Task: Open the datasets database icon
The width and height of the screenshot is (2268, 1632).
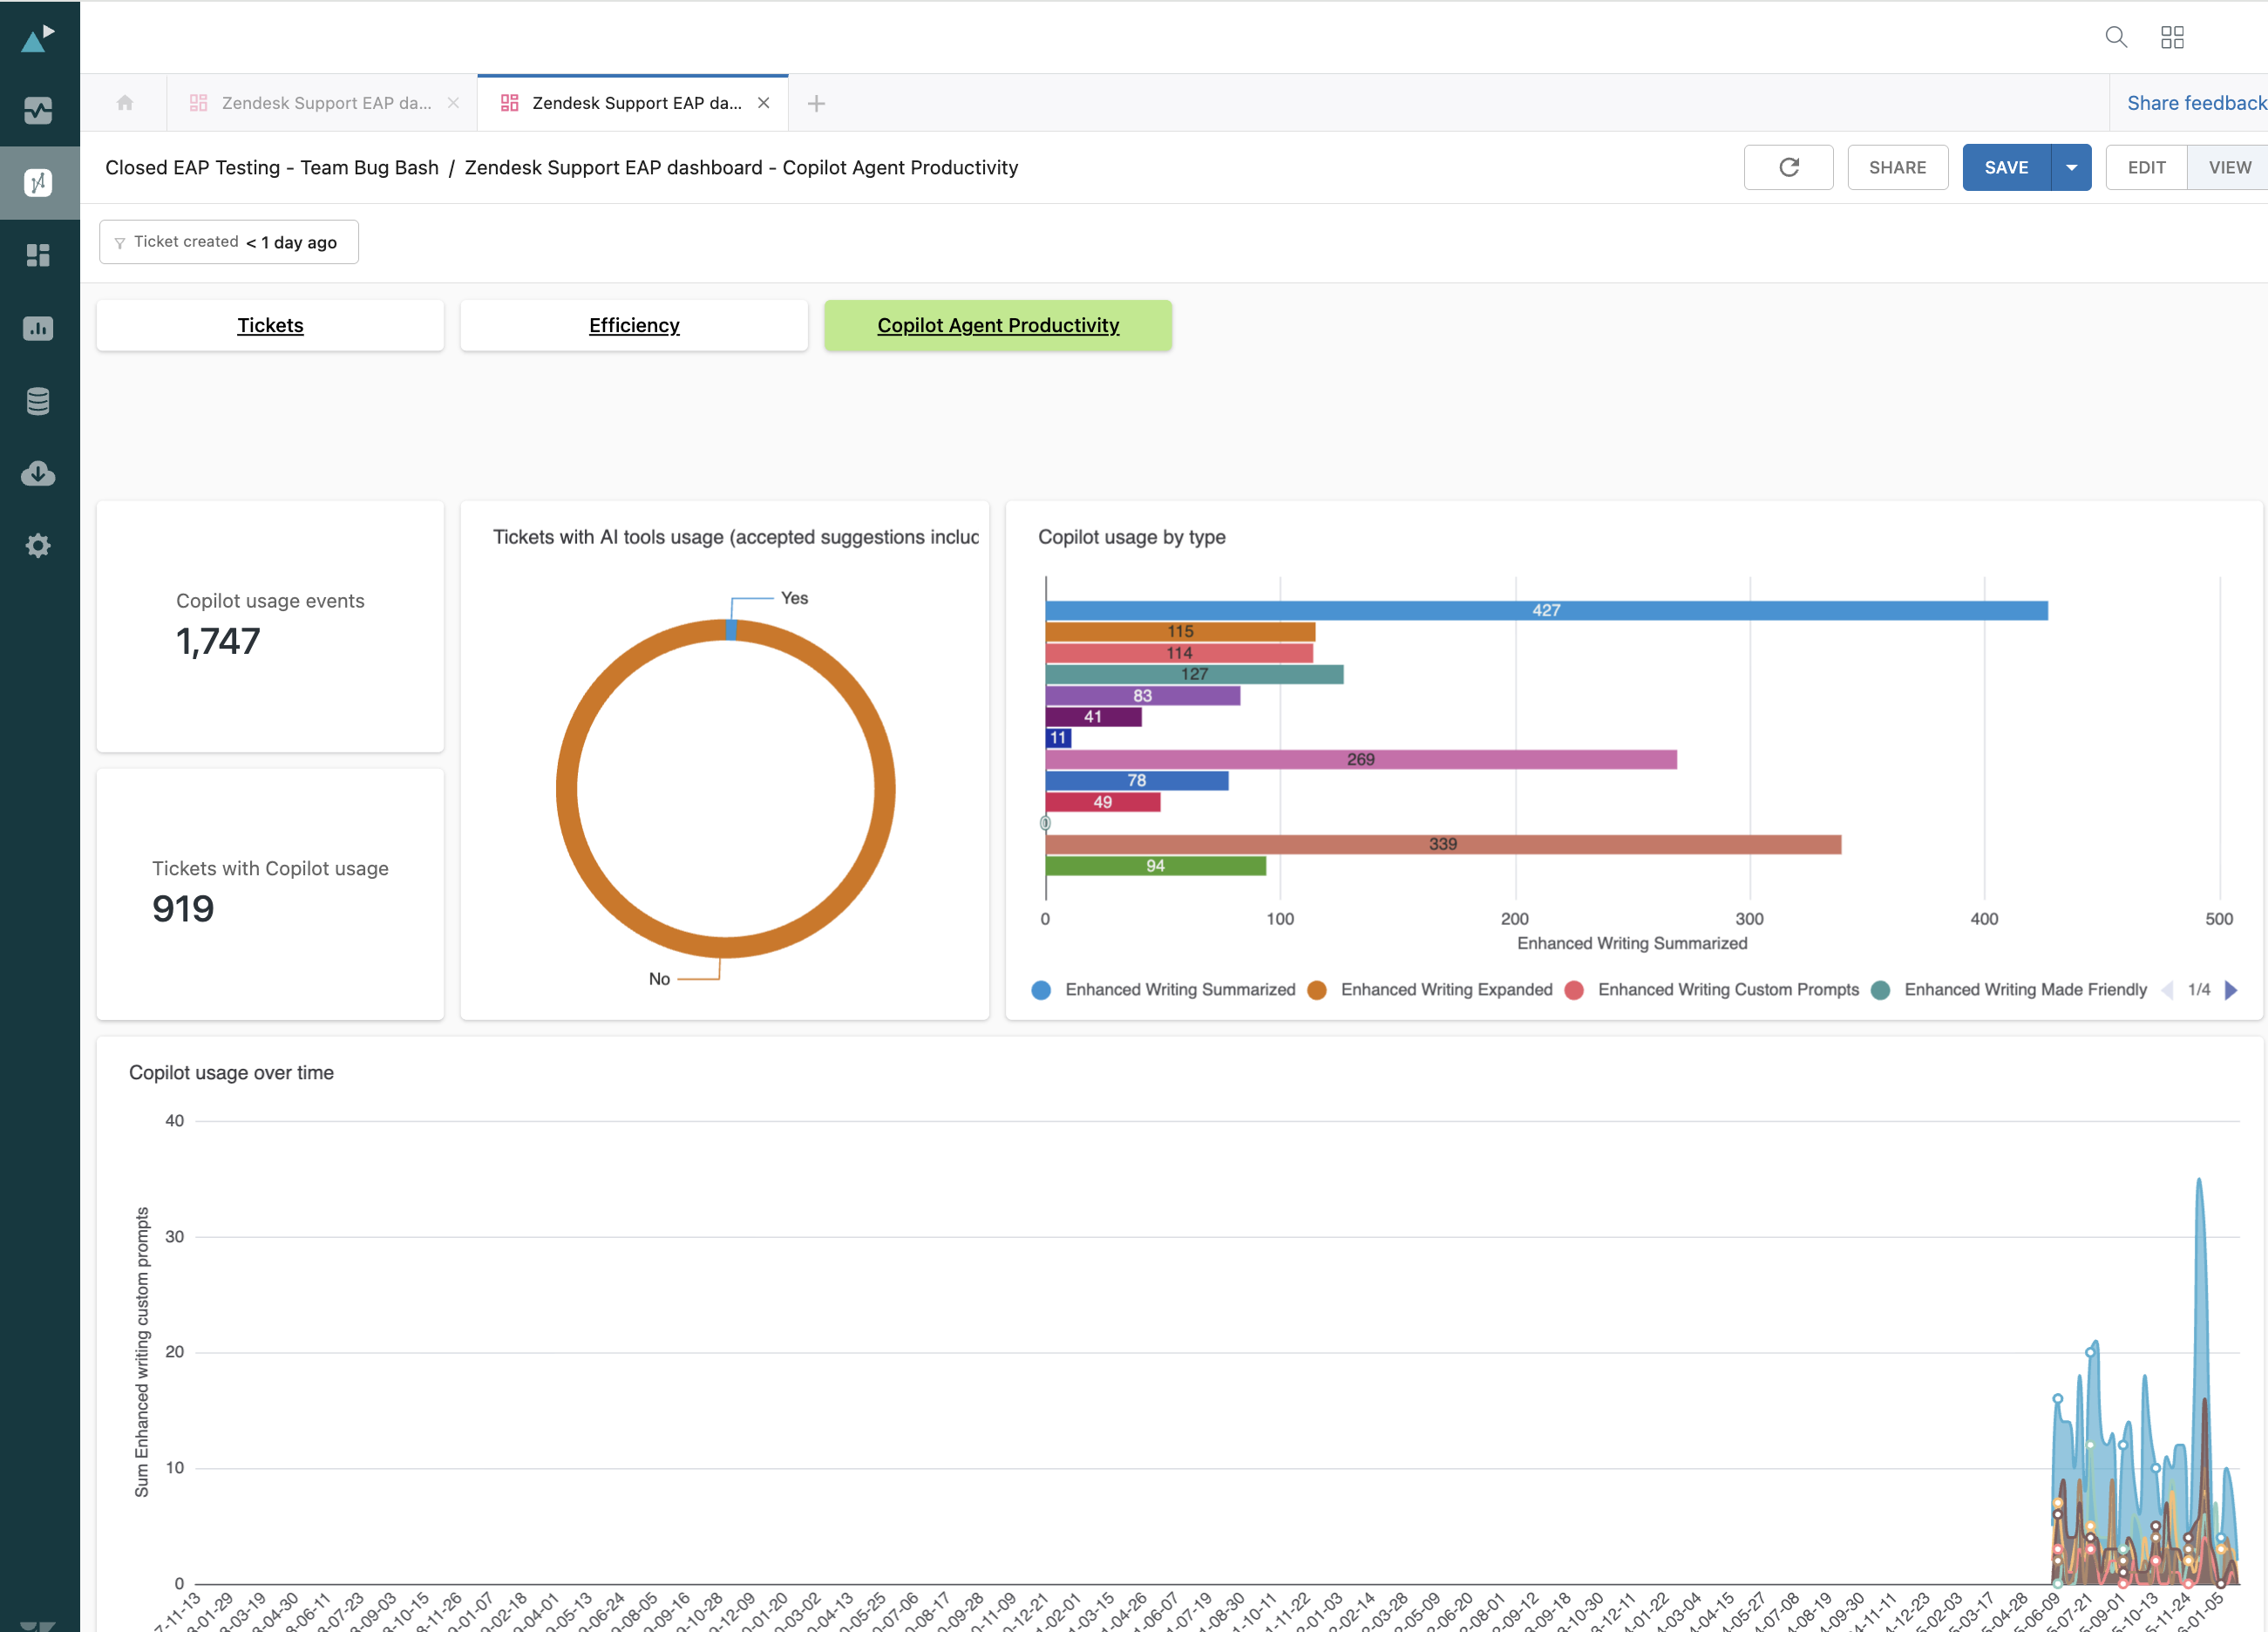Action: [38, 401]
